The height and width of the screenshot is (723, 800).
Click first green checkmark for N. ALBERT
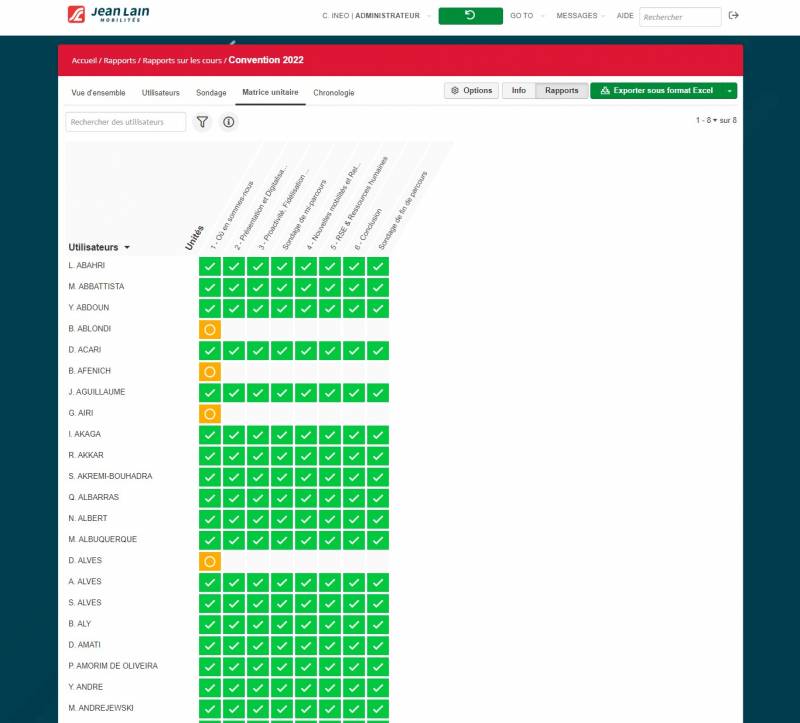(209, 518)
